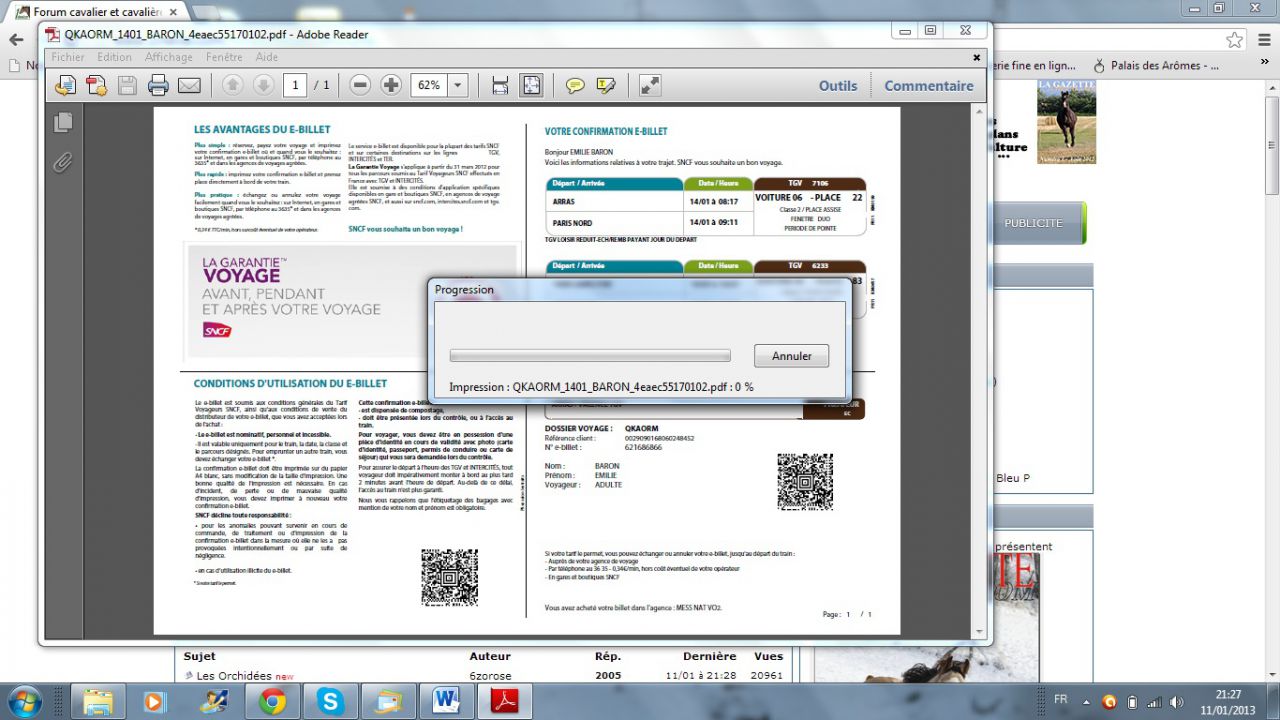
Task: Add a sticky note comment
Action: click(575, 86)
